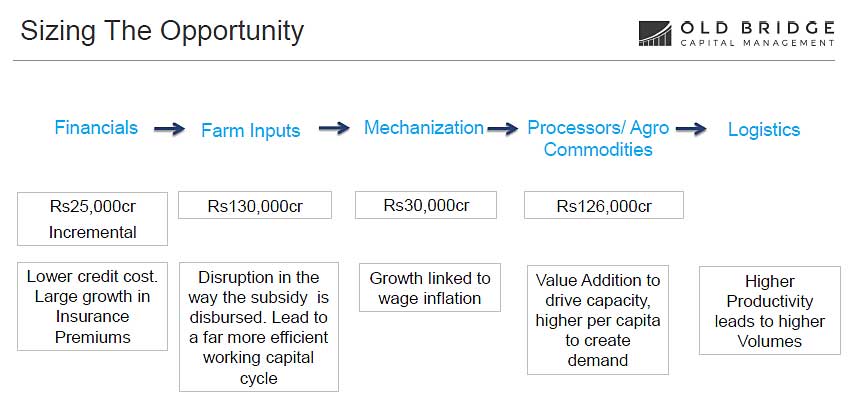The height and width of the screenshot is (405, 849).
Task: Select the Rs25,000cr Incremental box
Action: 93,219
